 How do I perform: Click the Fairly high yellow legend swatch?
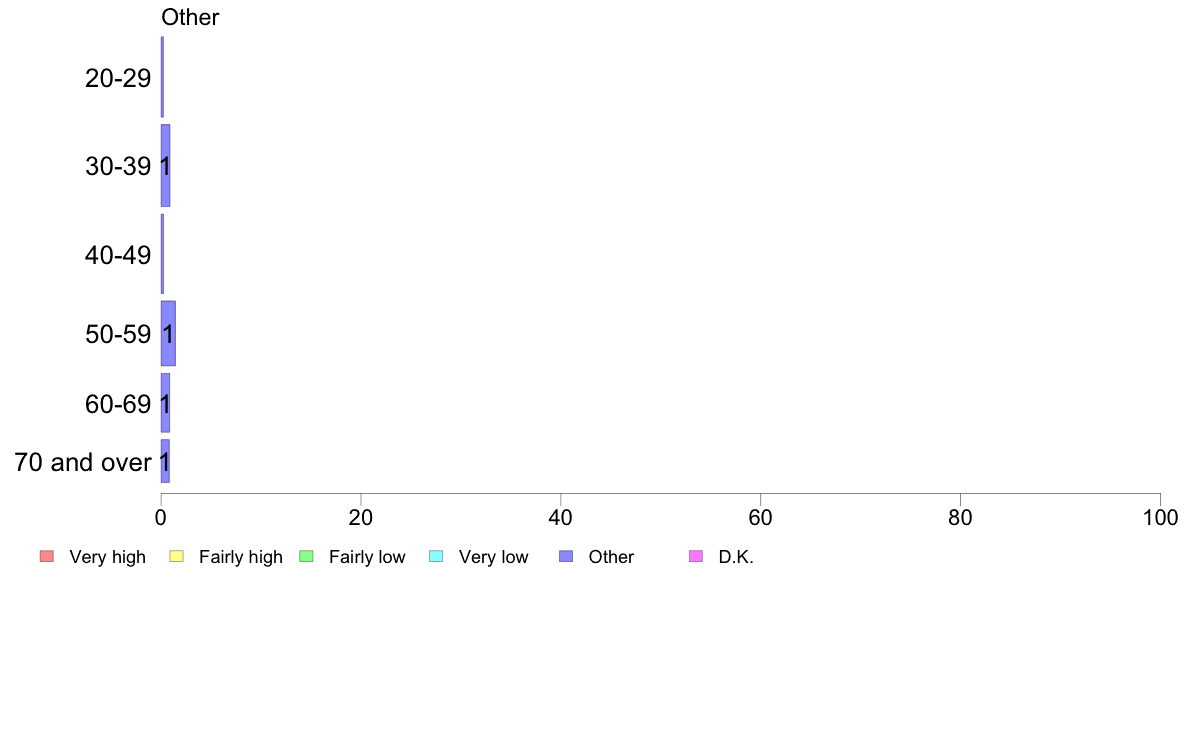[x=177, y=556]
